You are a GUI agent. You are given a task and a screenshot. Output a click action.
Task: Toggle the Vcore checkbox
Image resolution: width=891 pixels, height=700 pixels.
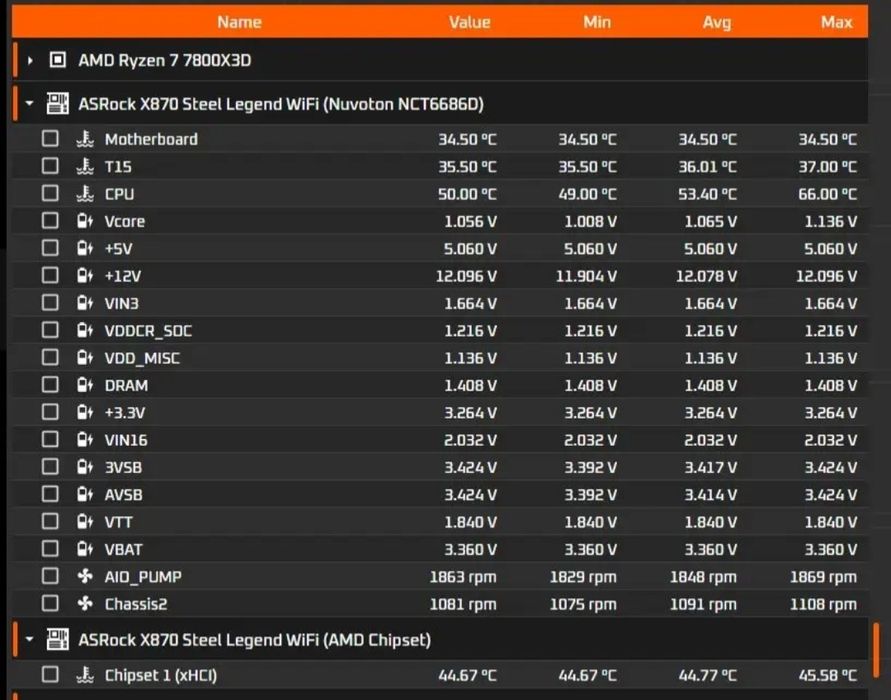[50, 220]
